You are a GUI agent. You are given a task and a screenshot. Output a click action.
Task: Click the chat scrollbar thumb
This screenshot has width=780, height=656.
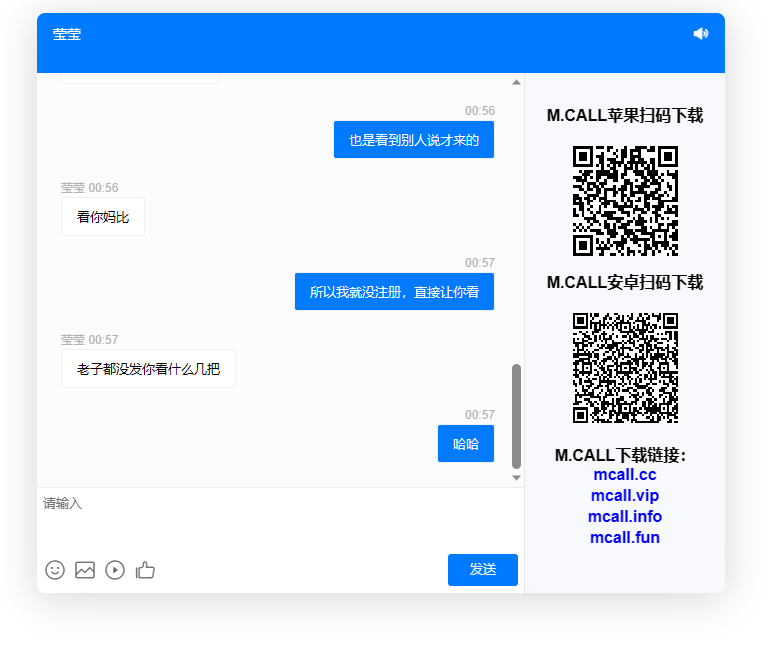(x=517, y=415)
